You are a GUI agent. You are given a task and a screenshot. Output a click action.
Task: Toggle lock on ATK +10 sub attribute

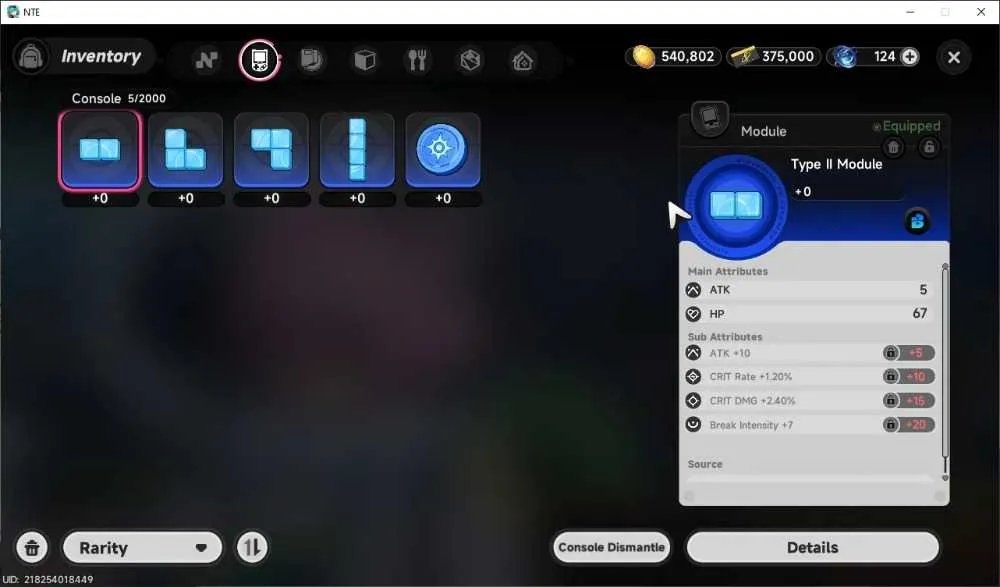(x=890, y=353)
